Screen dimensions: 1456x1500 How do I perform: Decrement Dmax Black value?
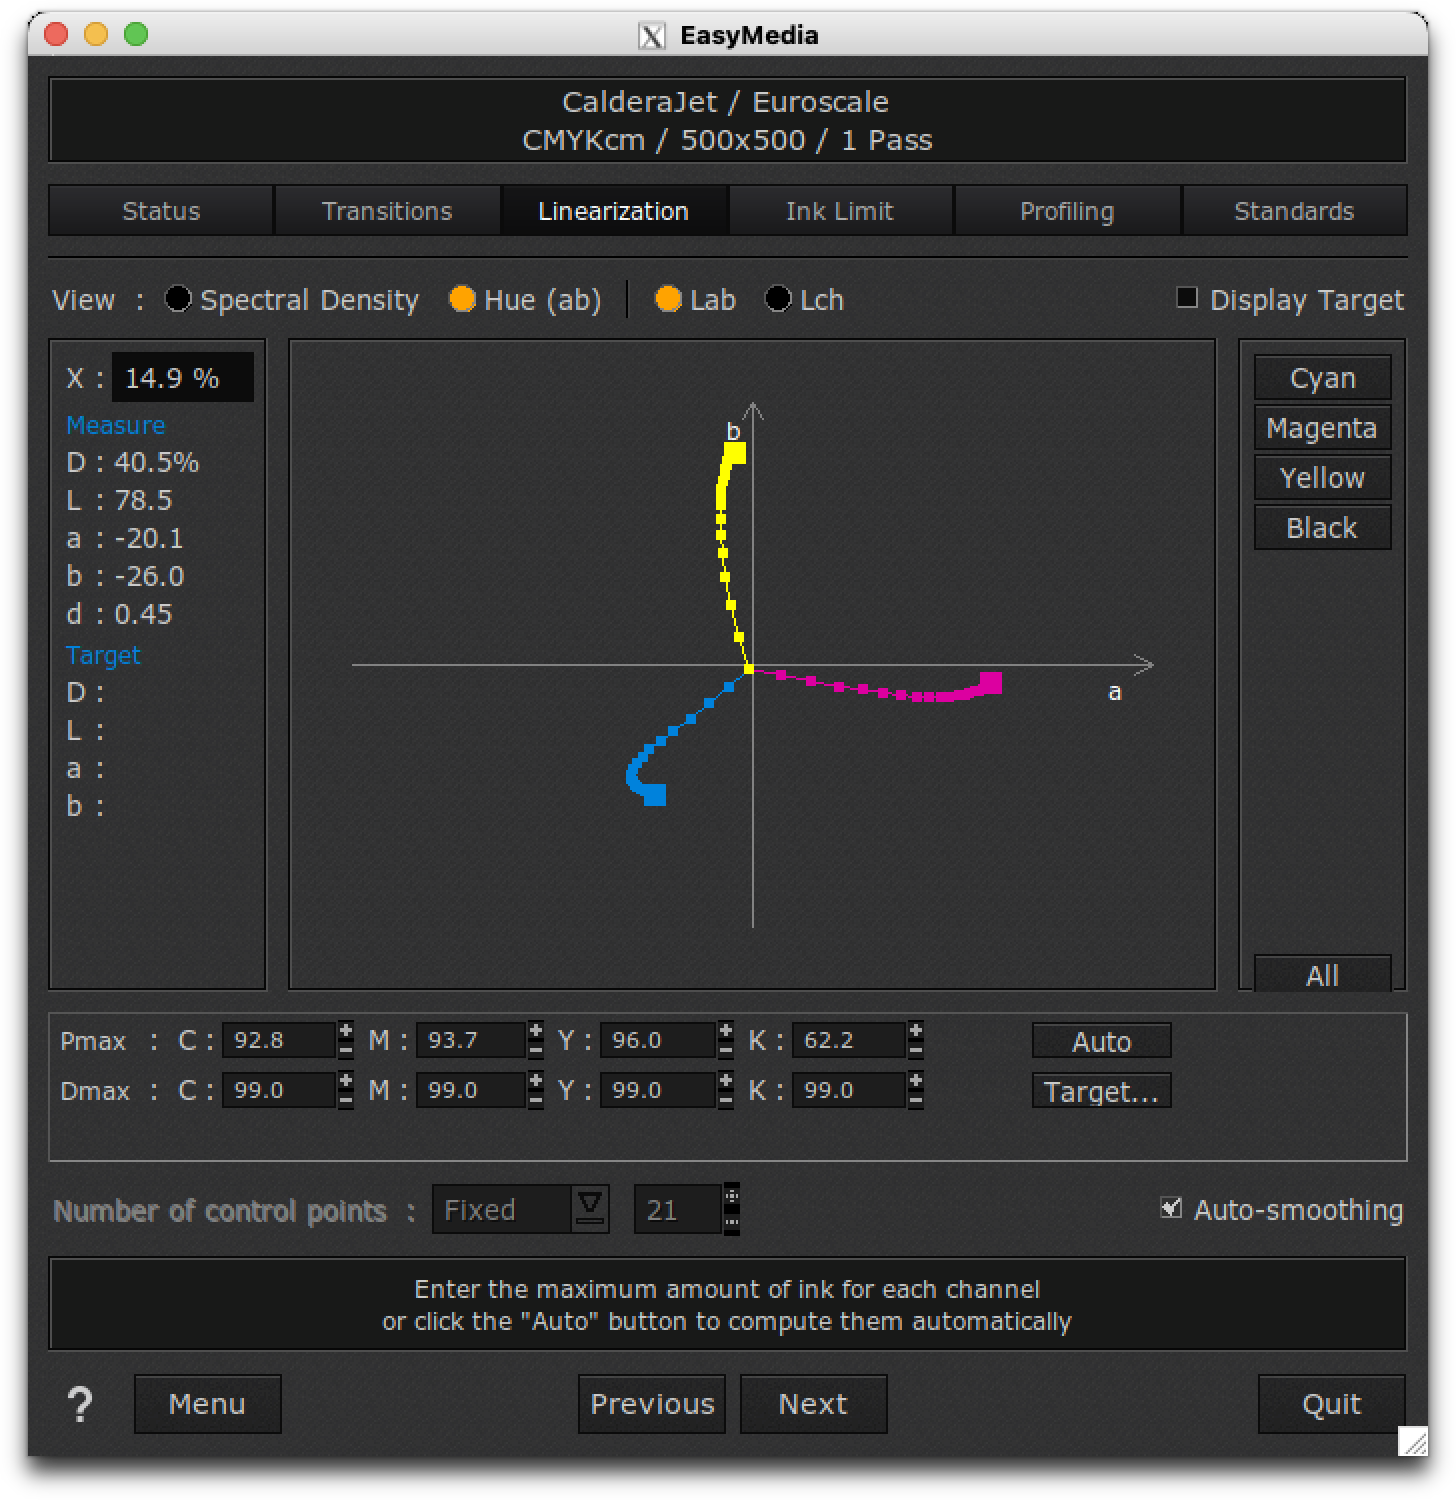coord(916,1099)
